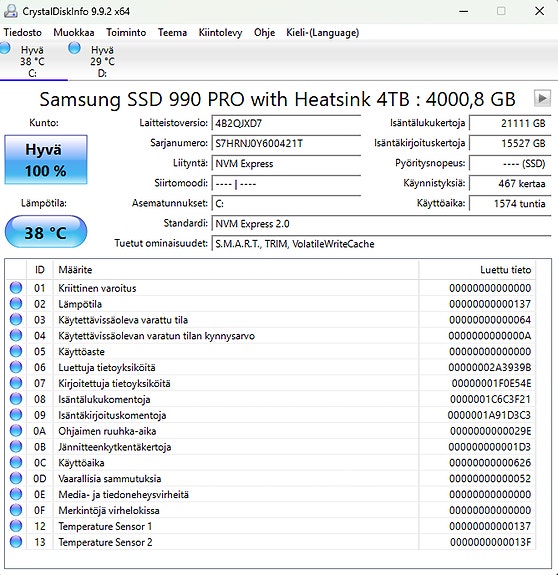
Task: Click the Isäntäkirjoituskertoja value 15527 GB
Action: [x=510, y=143]
